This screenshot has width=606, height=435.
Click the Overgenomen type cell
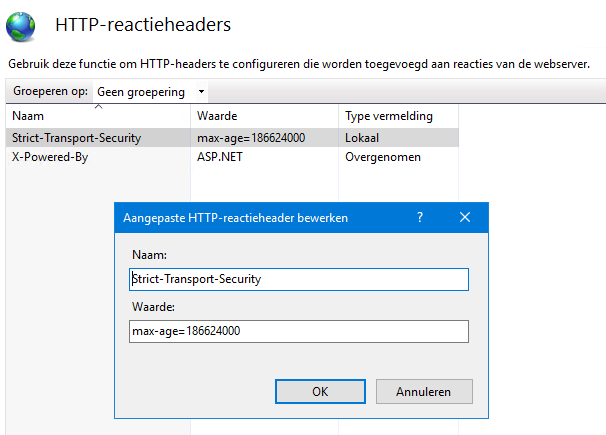tap(383, 157)
